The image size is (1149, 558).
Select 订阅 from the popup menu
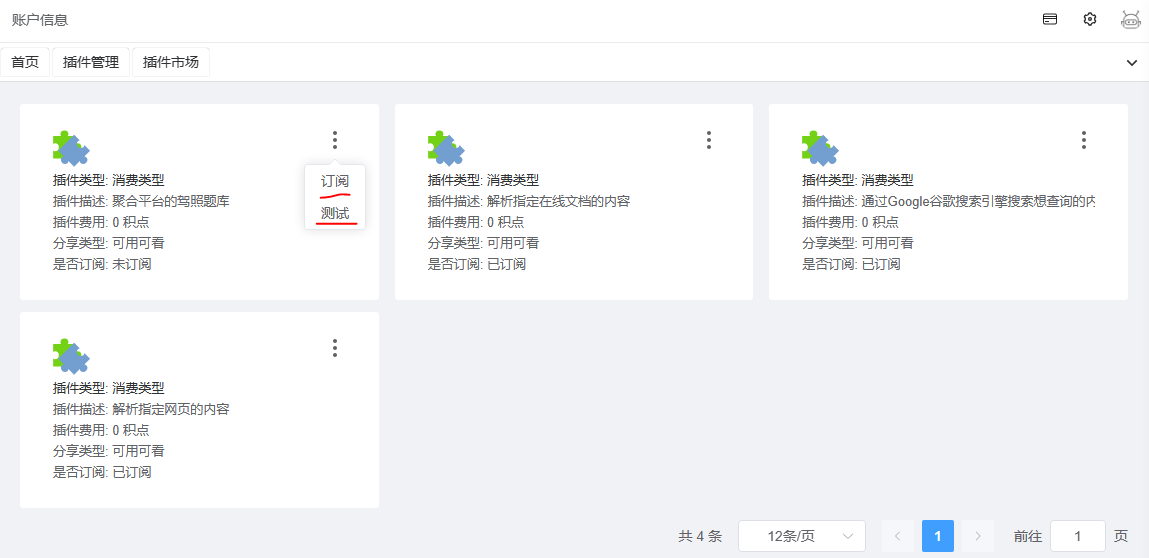point(335,181)
